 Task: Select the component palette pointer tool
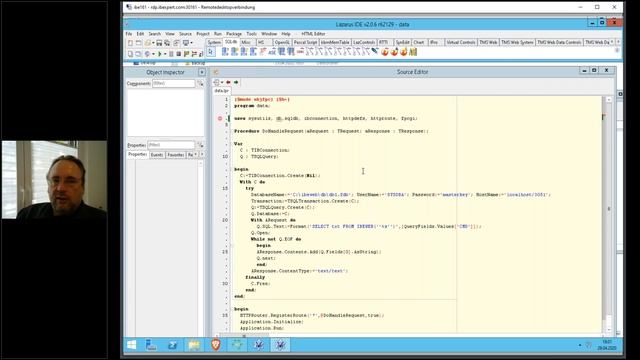coord(211,52)
